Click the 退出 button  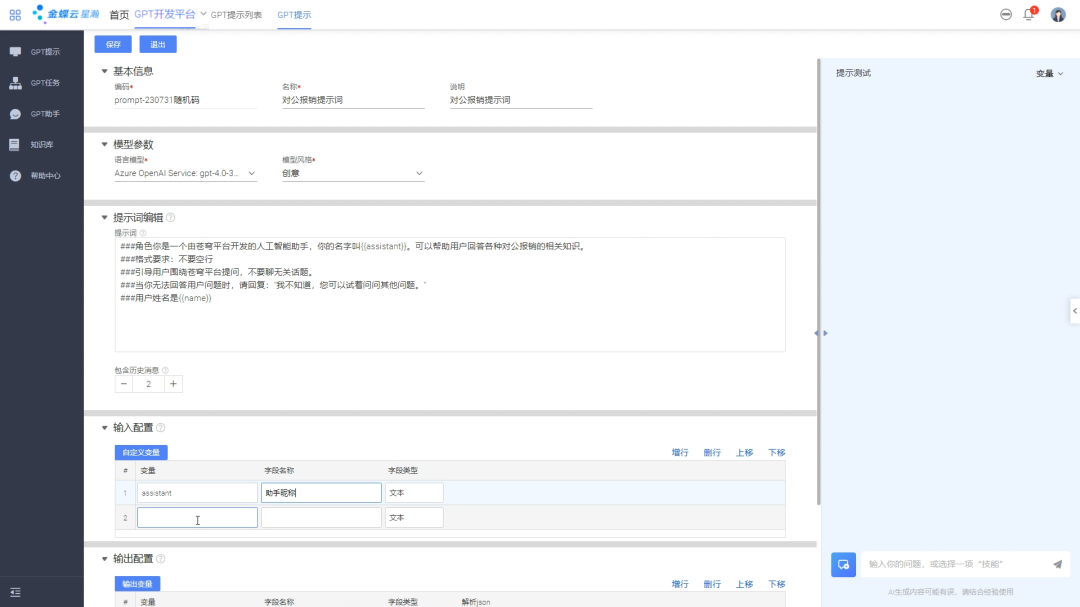pos(158,44)
